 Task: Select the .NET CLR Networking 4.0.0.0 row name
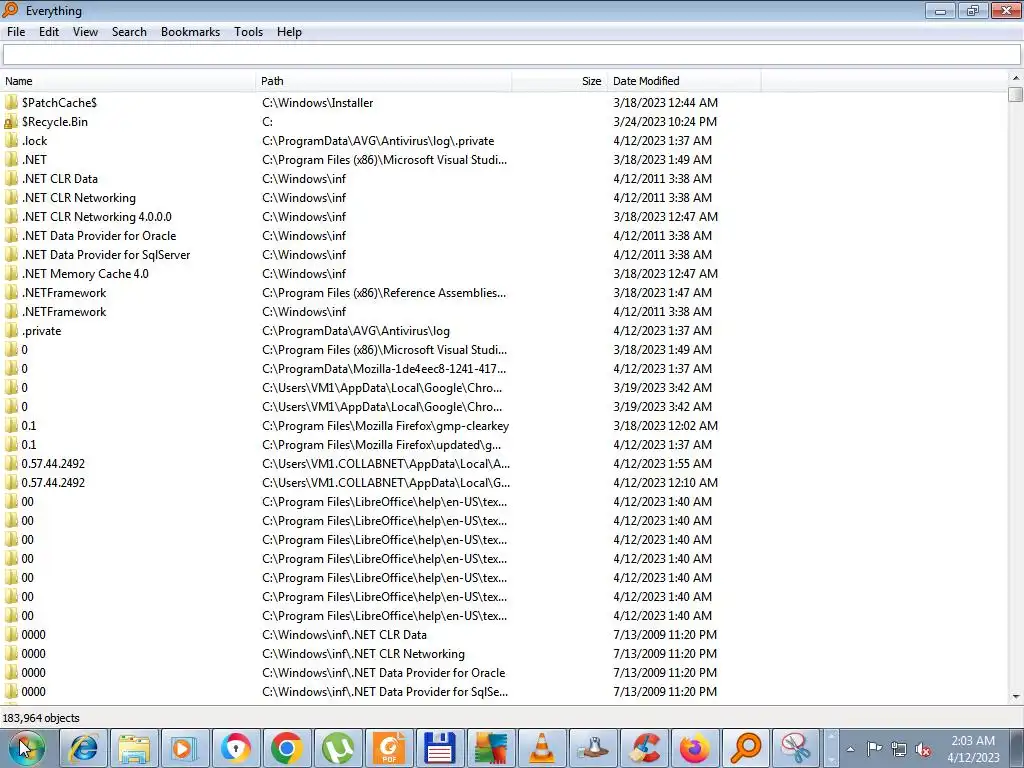(x=97, y=217)
